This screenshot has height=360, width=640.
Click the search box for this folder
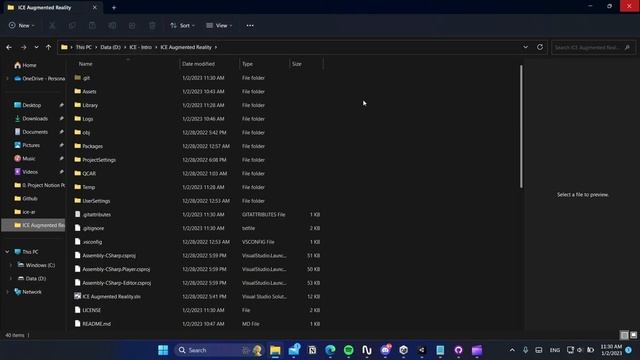[593, 47]
